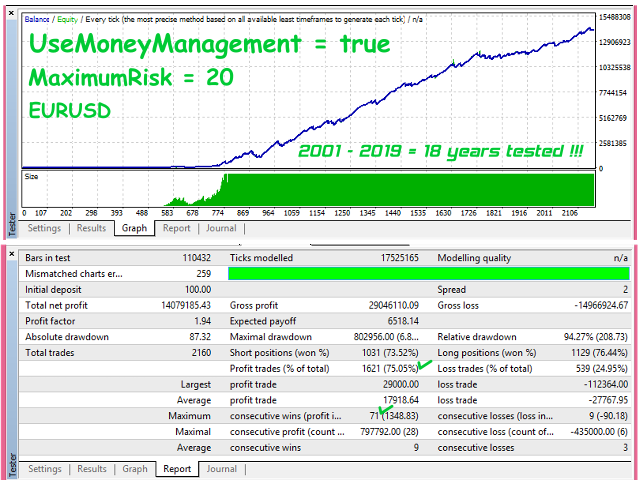Open Journal tab in lower Tester panel
This screenshot has height=480, width=640.
pos(221,469)
